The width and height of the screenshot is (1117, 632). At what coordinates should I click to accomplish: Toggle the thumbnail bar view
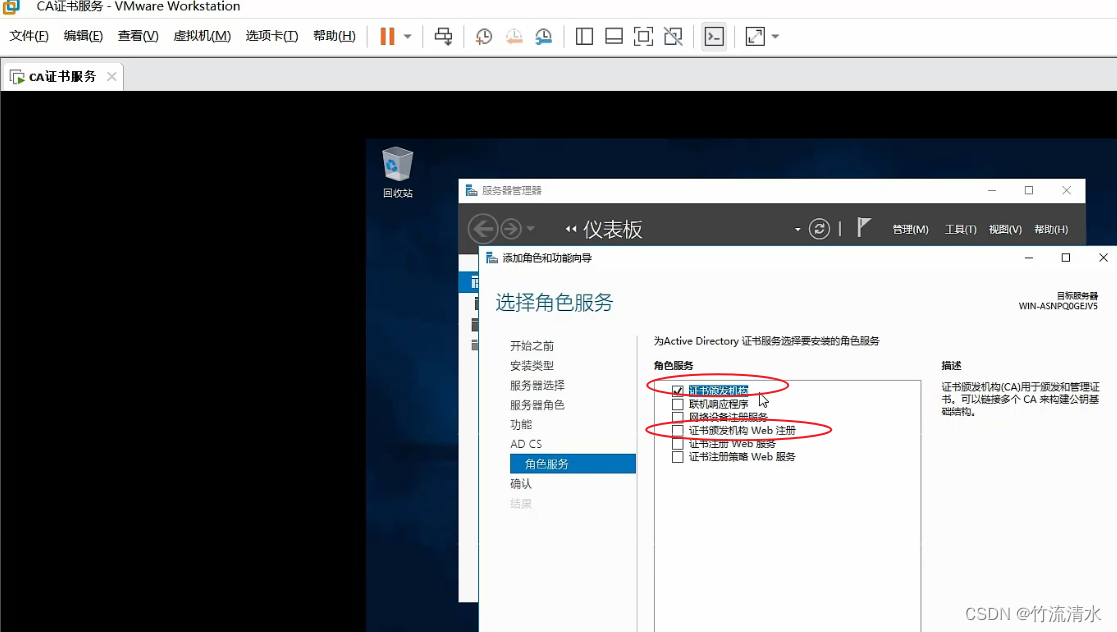pyautogui.click(x=614, y=36)
